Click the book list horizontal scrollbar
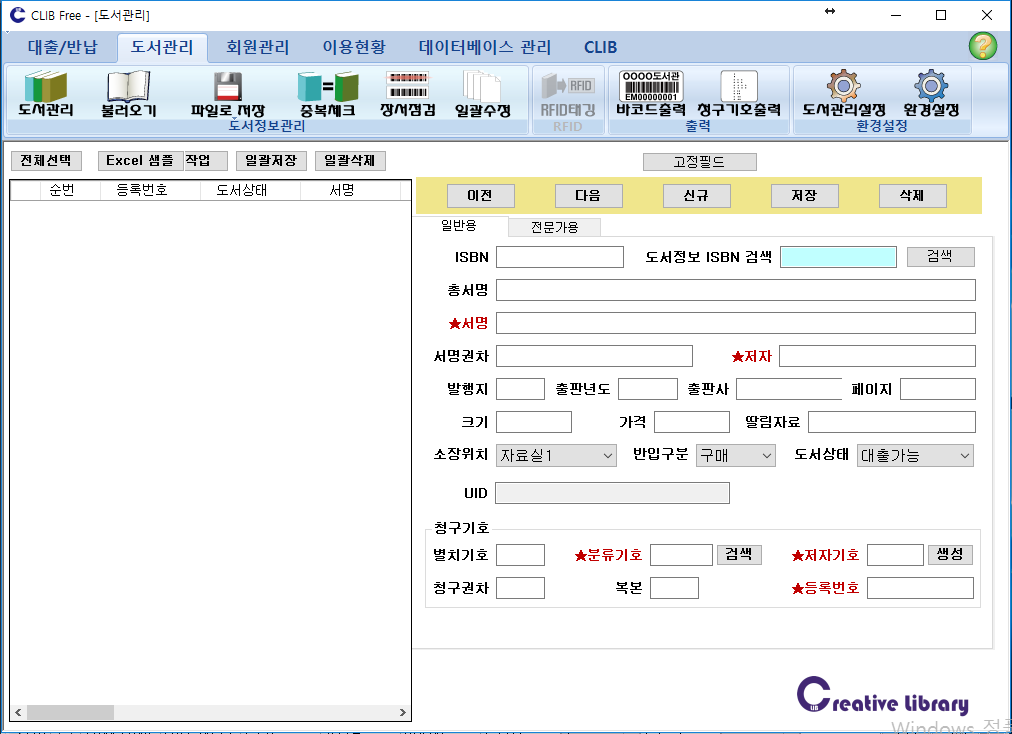 tap(210, 713)
